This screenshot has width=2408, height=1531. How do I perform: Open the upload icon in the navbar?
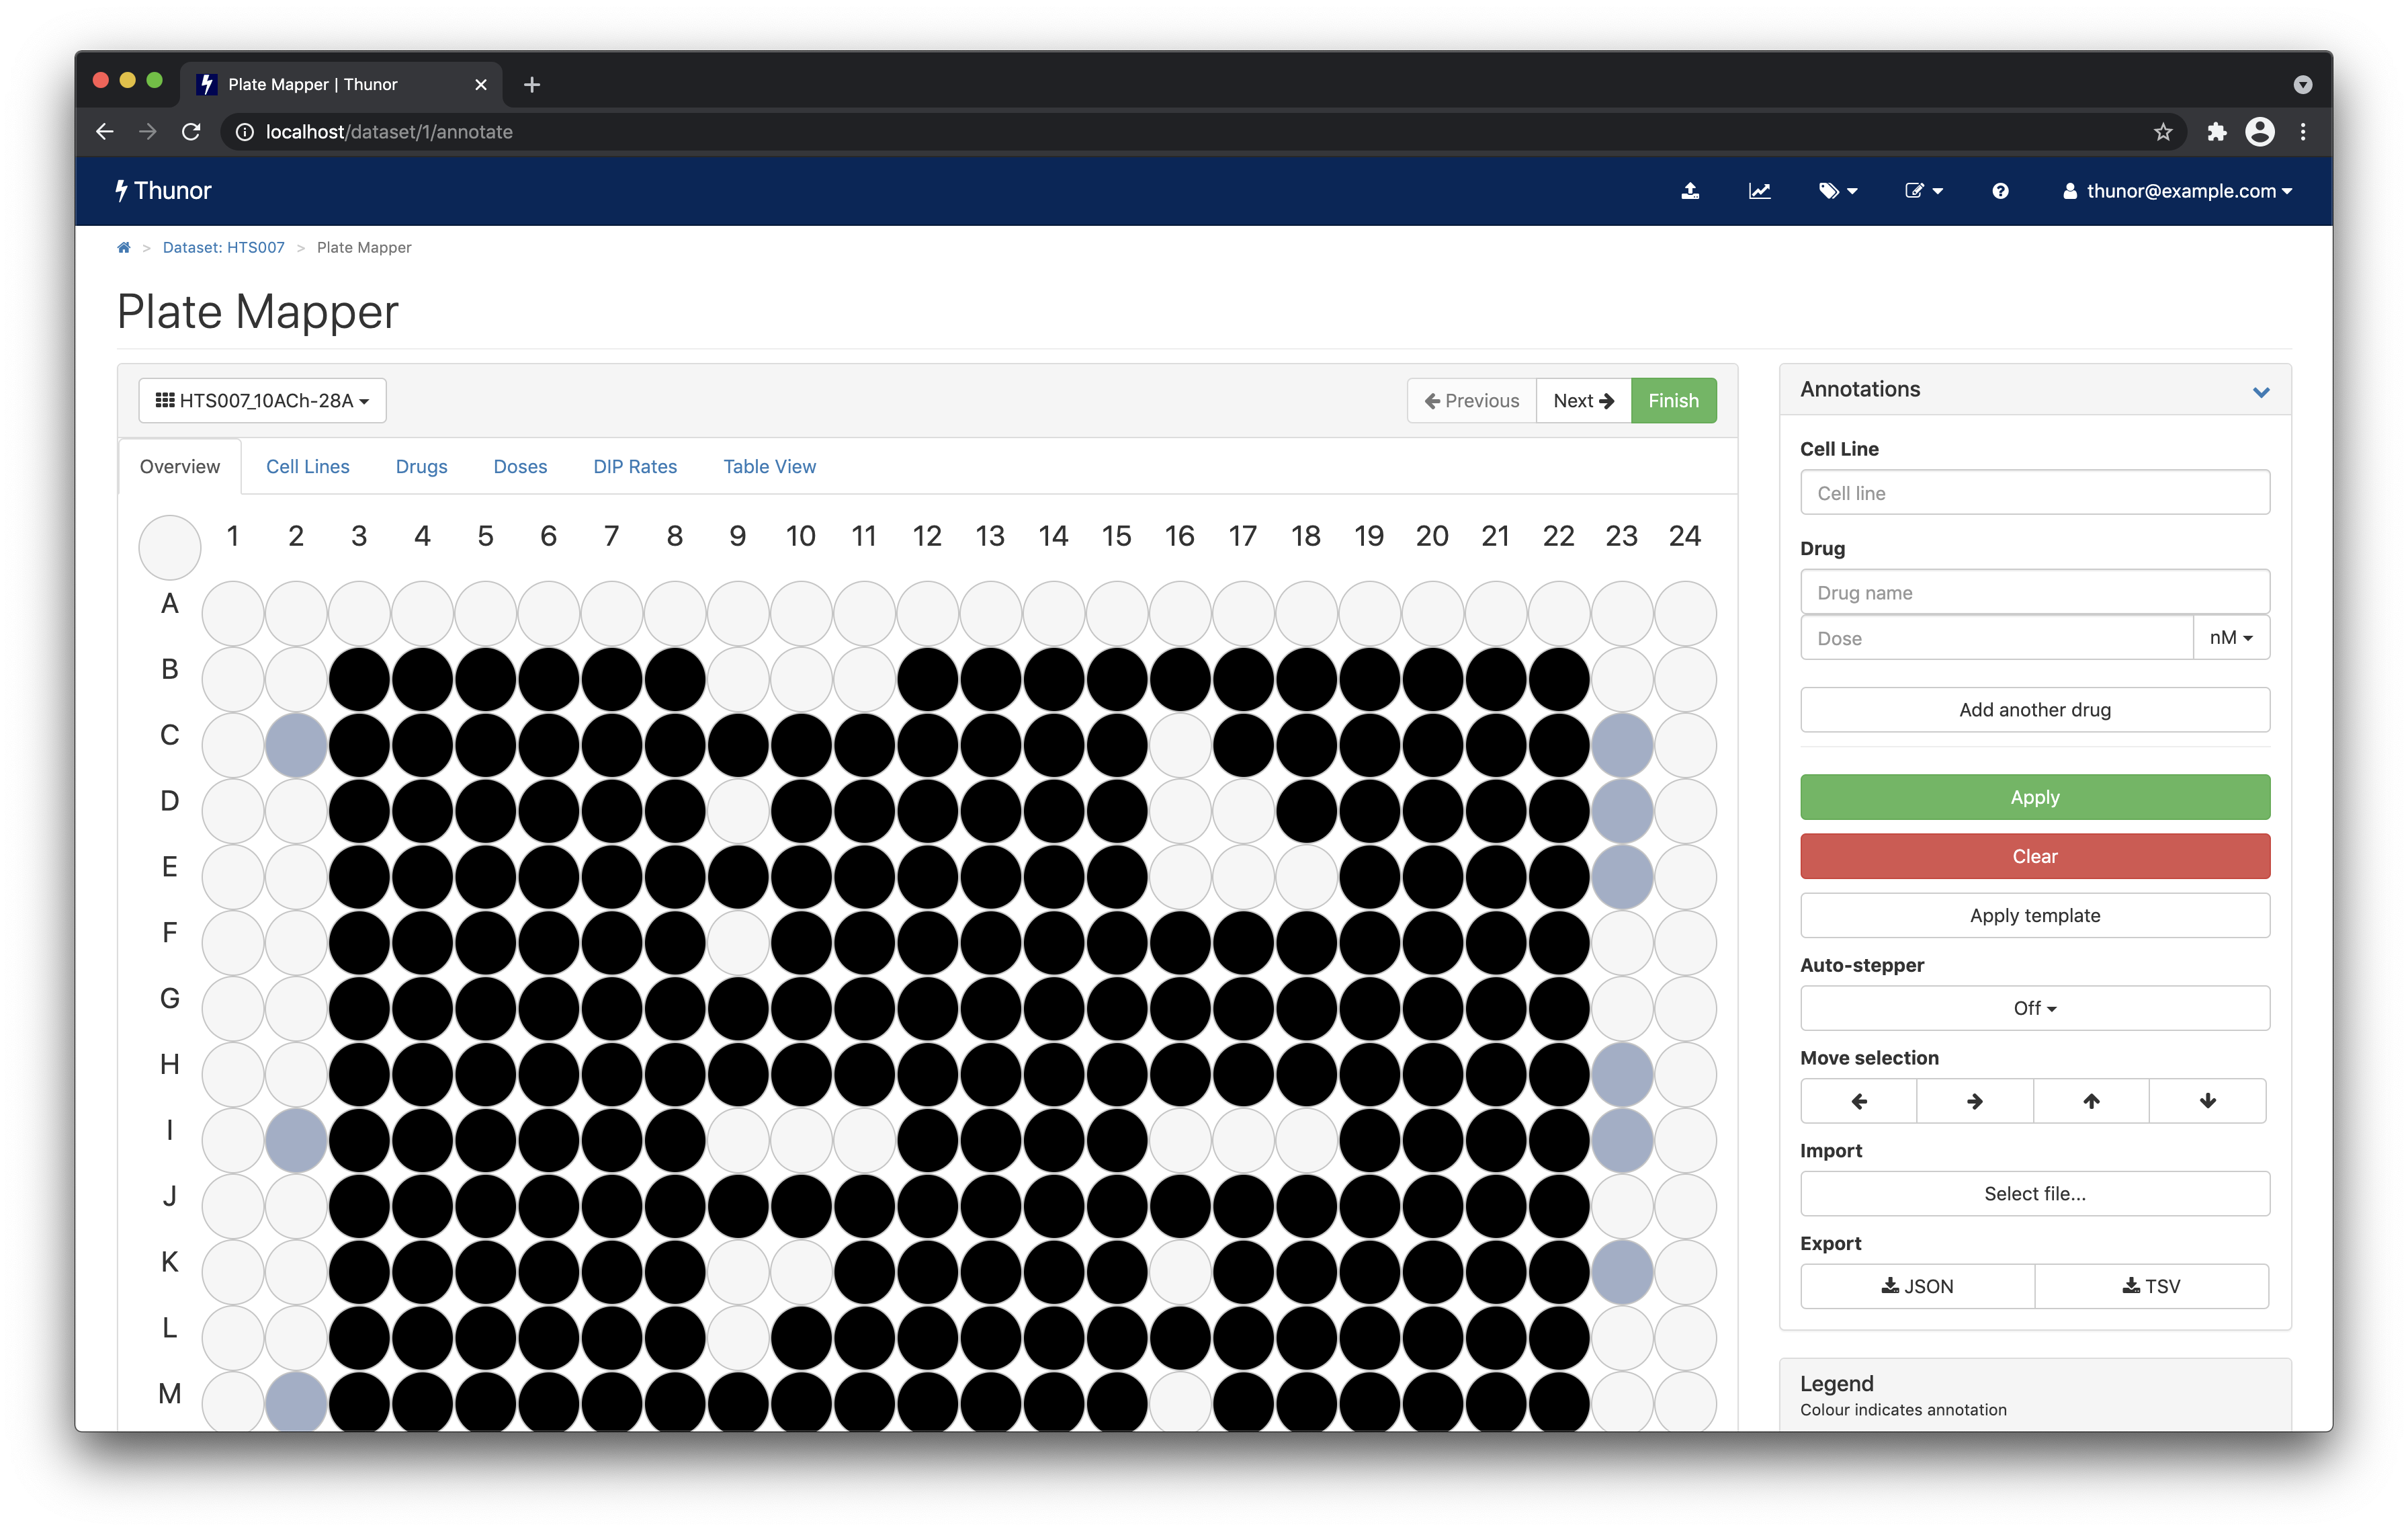1690,191
